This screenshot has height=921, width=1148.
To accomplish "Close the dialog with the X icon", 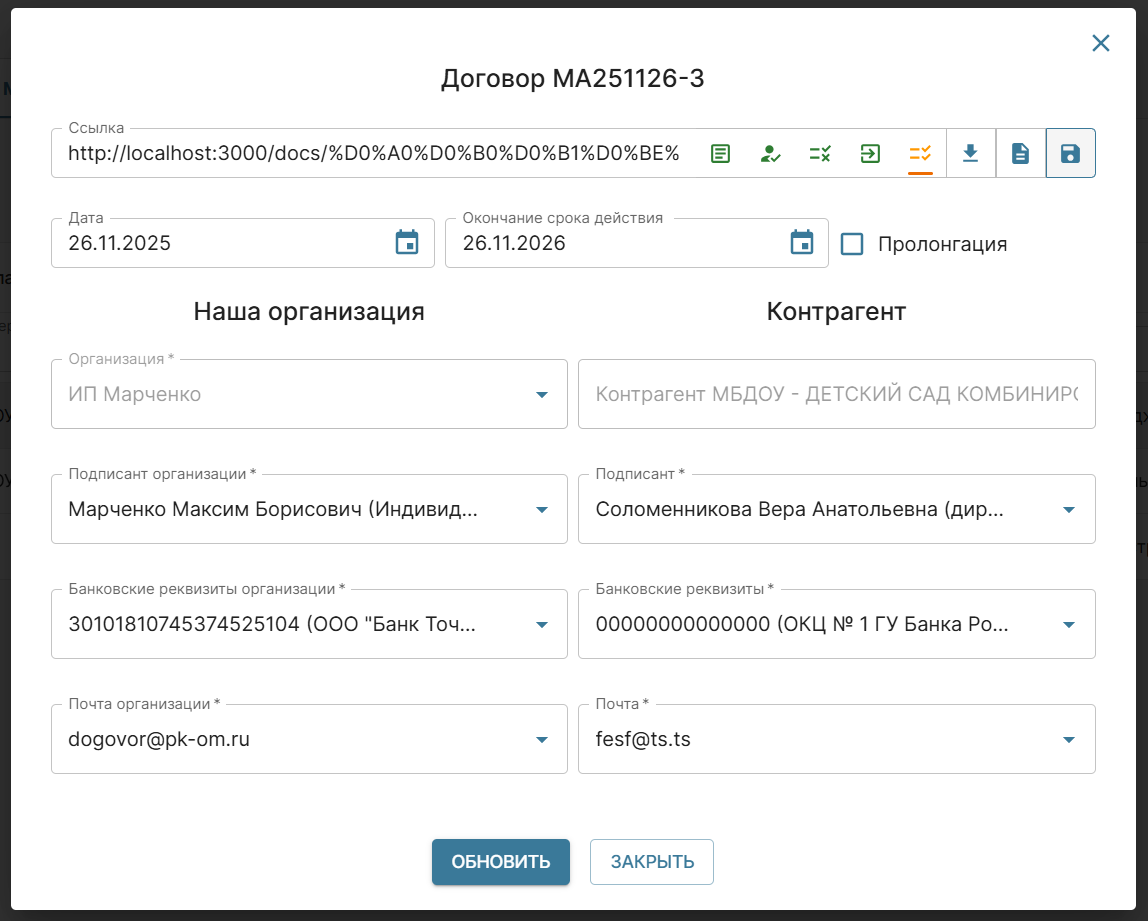I will coord(1100,43).
